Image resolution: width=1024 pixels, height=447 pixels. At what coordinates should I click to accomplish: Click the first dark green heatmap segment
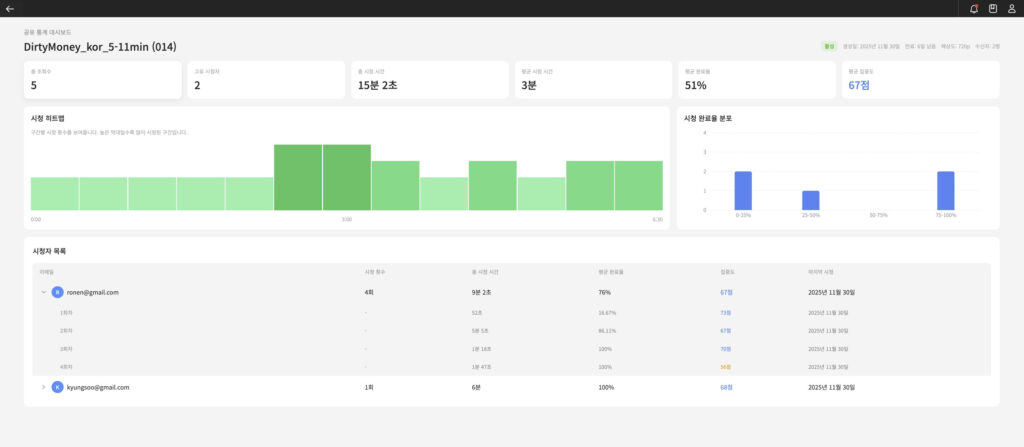pos(298,177)
